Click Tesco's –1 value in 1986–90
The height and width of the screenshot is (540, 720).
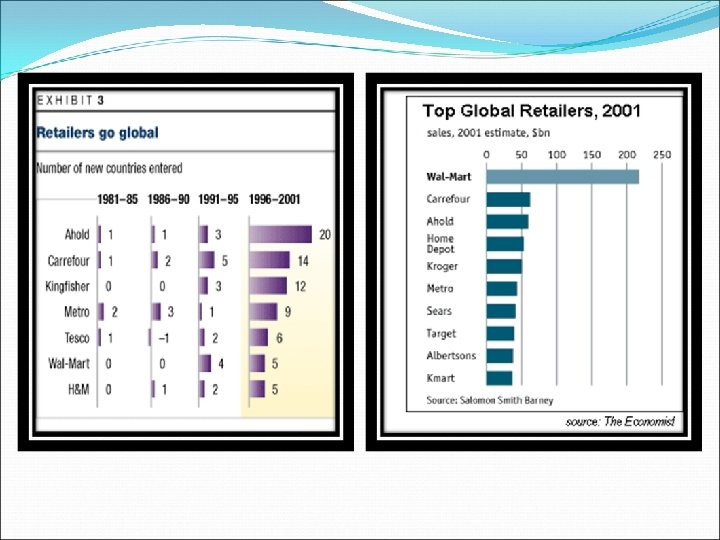coord(163,338)
